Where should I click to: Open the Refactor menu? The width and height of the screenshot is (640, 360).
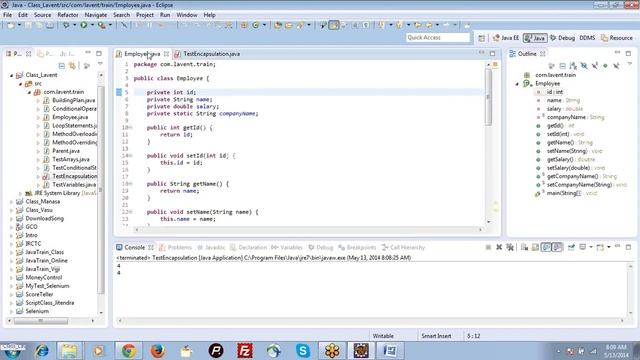click(x=68, y=15)
